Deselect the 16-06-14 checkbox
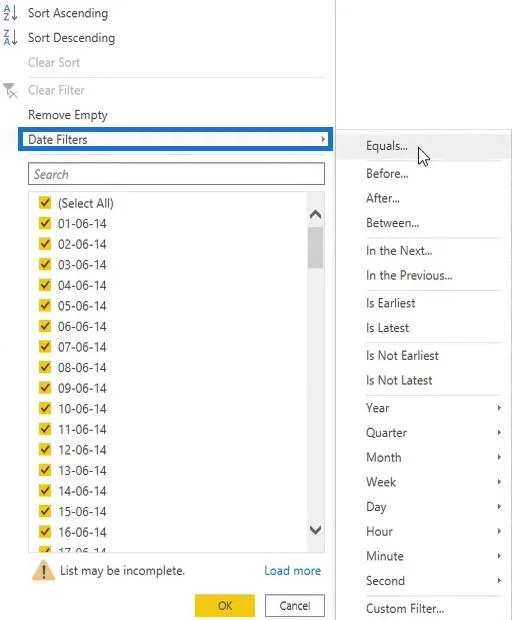Image resolution: width=512 pixels, height=620 pixels. click(45, 532)
